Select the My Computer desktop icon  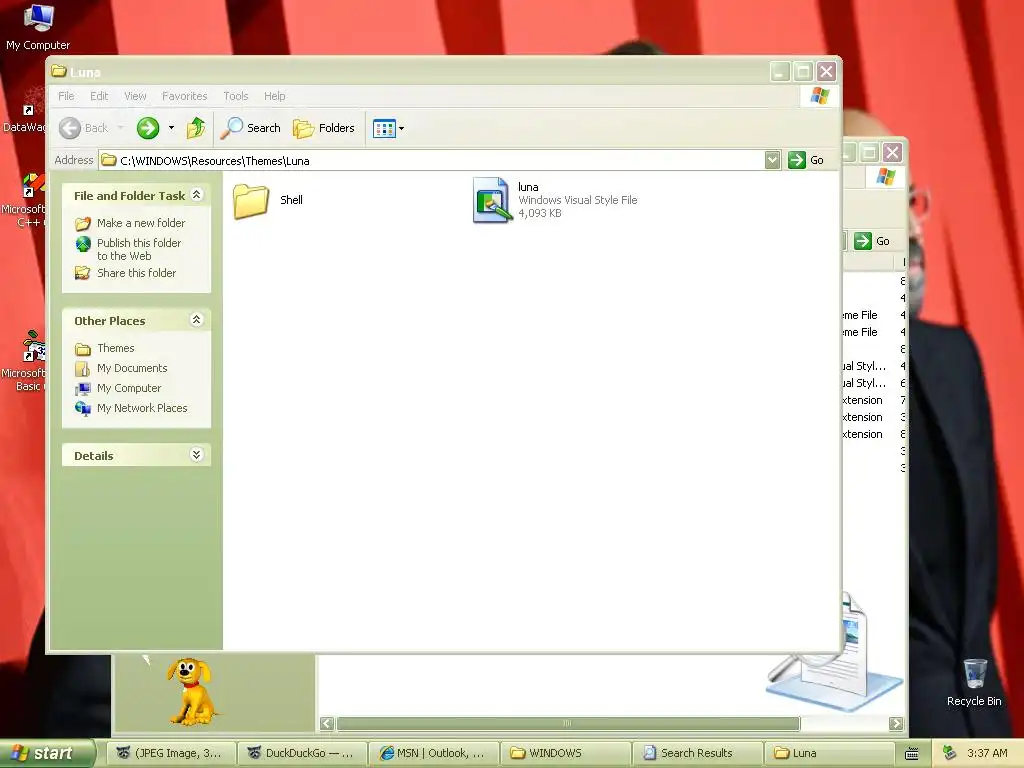tap(38, 27)
